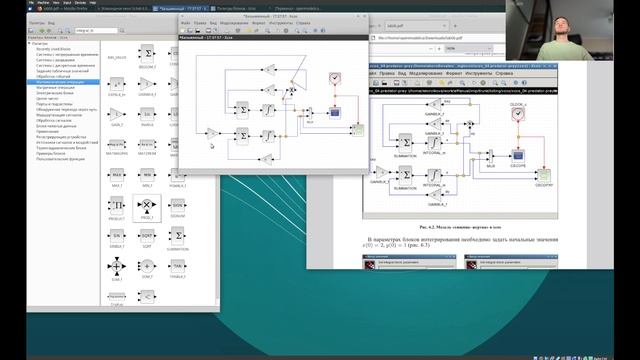Click the lower sigma summation block in diagram
This screenshot has height=360, width=640.
[x=242, y=136]
